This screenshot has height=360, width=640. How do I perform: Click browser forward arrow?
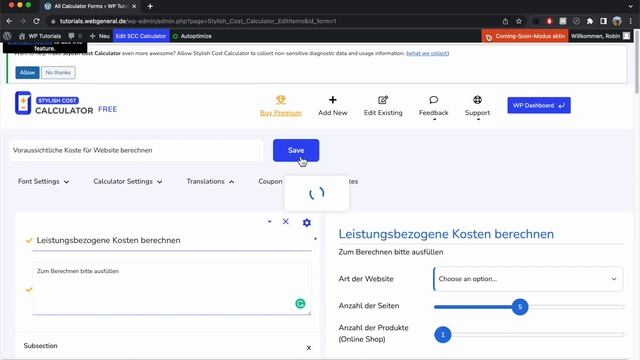(x=23, y=21)
